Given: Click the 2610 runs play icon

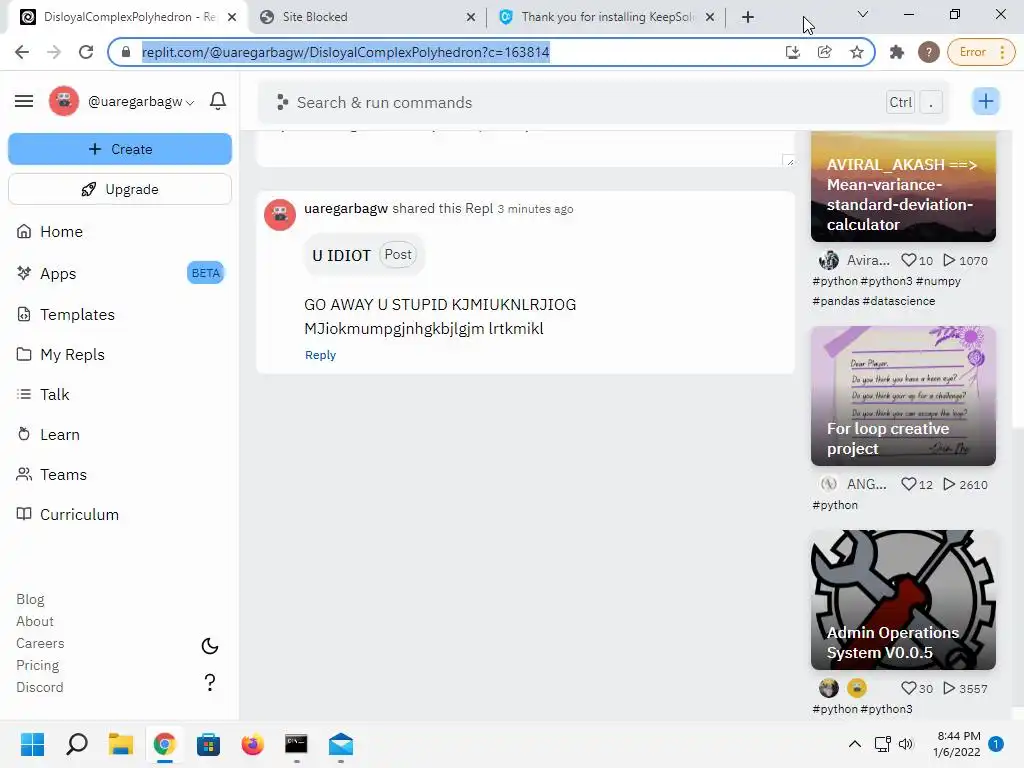Looking at the screenshot, I should pyautogui.click(x=949, y=484).
